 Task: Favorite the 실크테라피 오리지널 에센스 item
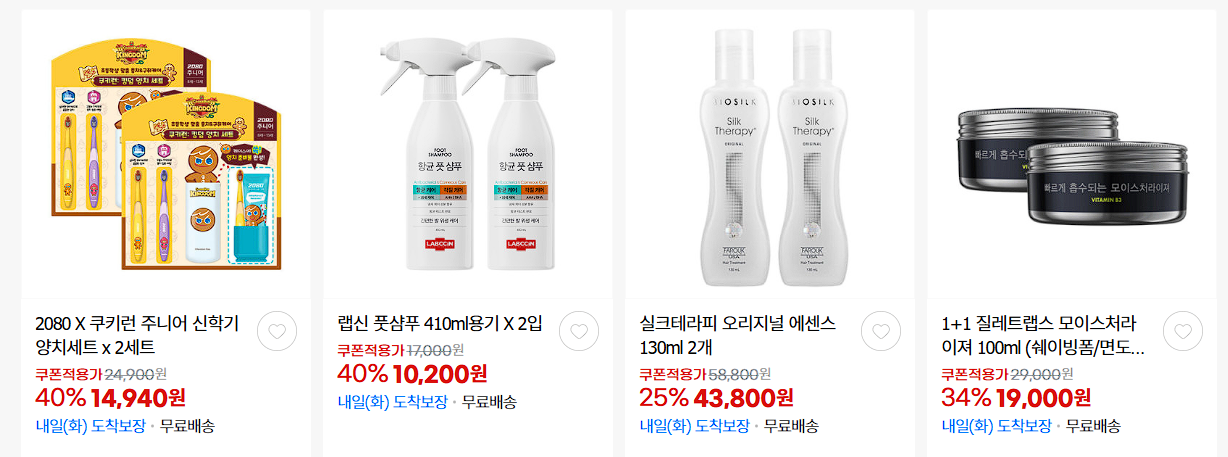coord(881,332)
